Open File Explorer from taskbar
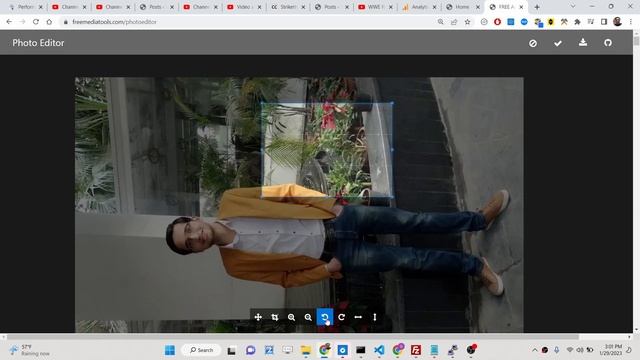 coord(306,350)
